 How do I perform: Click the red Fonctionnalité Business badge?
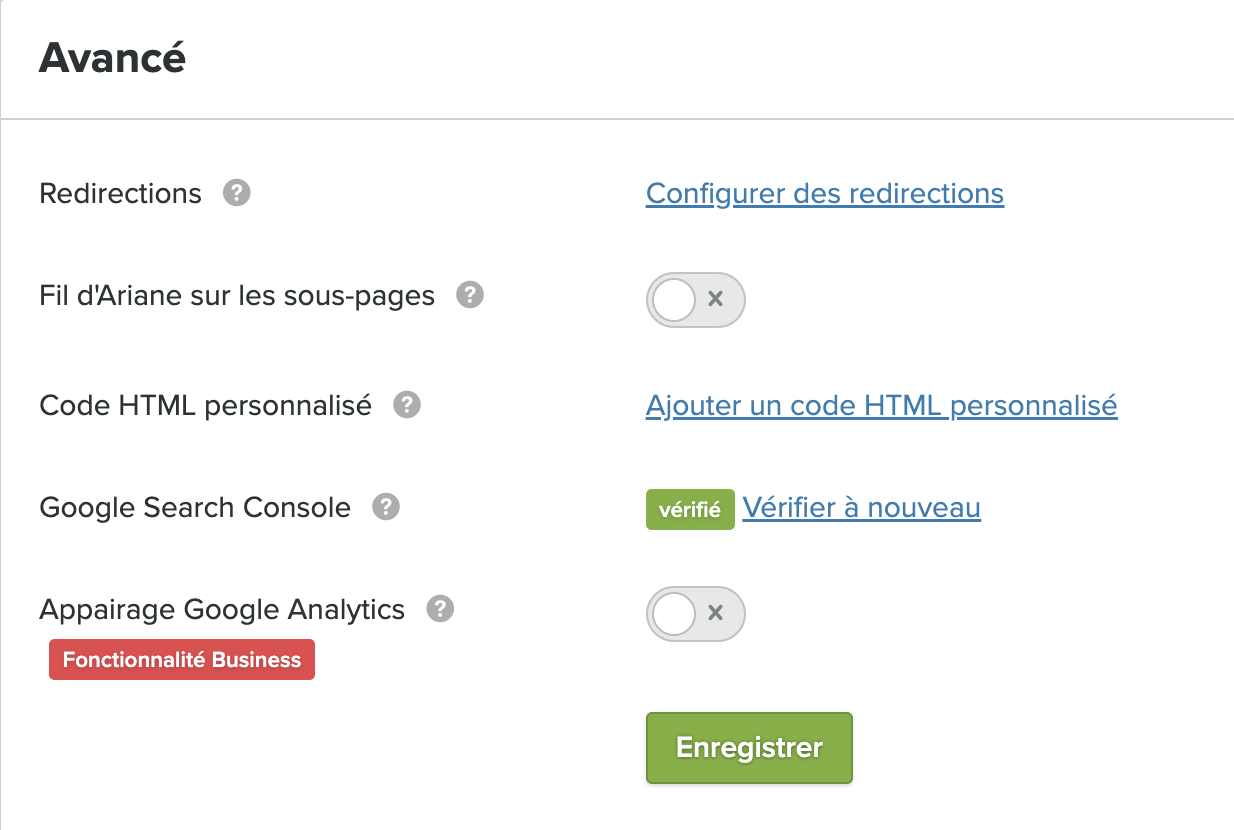(182, 660)
